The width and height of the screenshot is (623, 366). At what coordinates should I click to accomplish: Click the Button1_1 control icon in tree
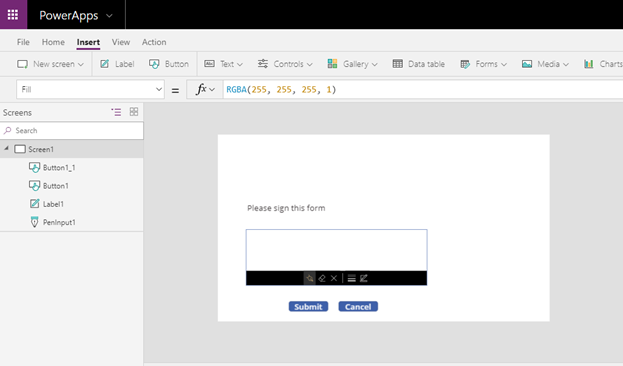click(x=35, y=167)
